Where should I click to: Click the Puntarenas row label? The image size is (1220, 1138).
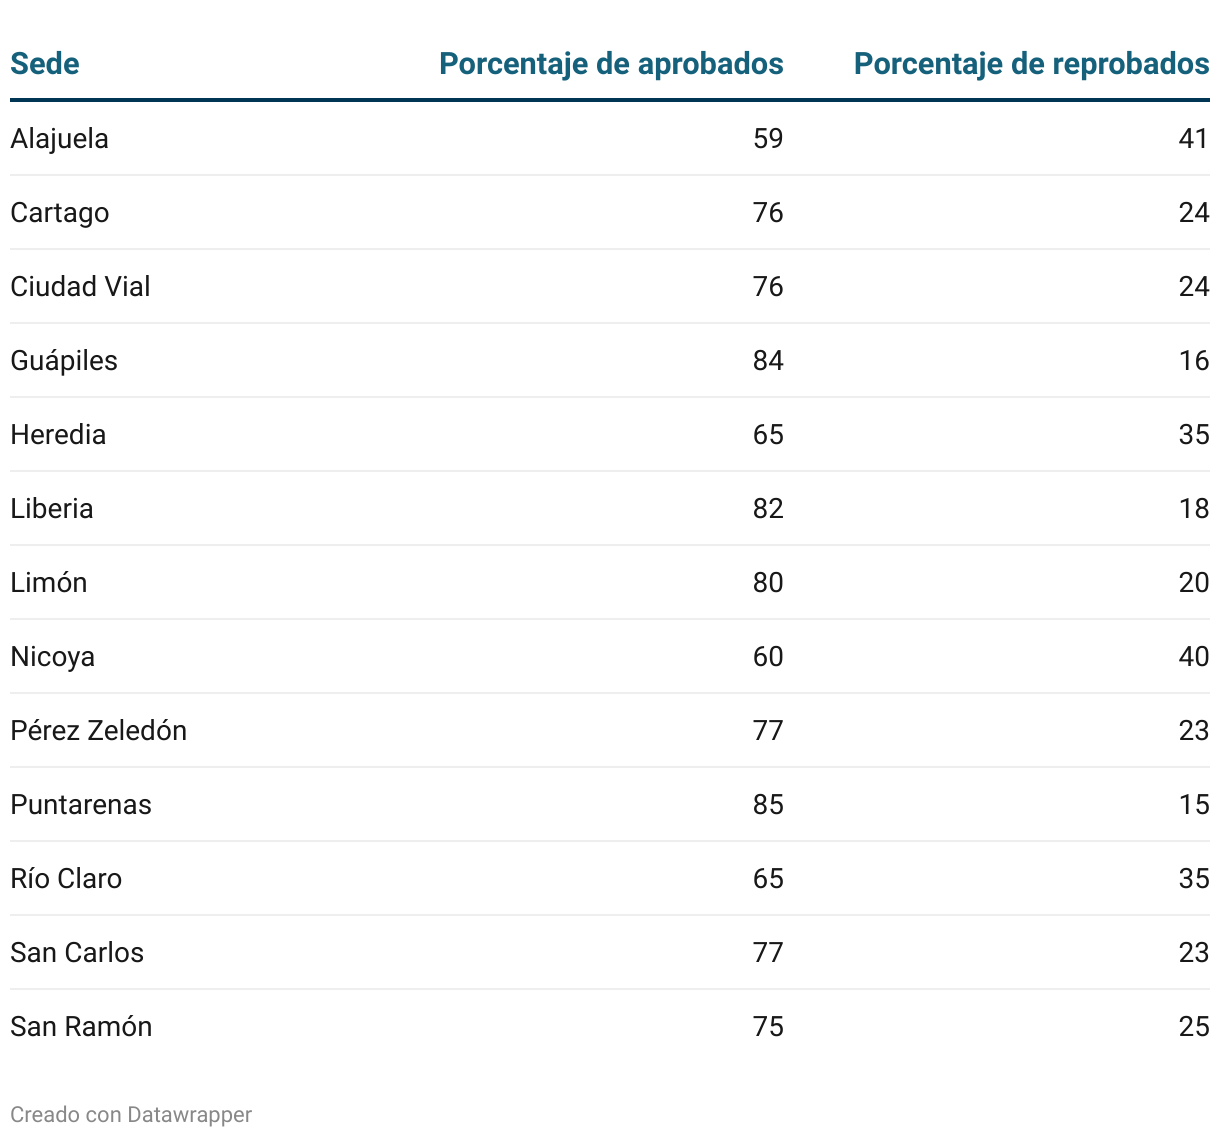[x=80, y=804]
